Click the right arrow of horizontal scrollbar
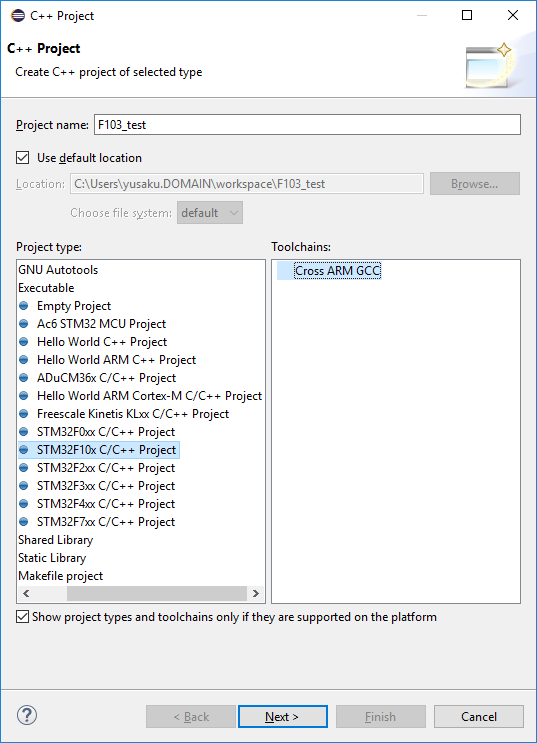The width and height of the screenshot is (537, 743). pos(256,594)
